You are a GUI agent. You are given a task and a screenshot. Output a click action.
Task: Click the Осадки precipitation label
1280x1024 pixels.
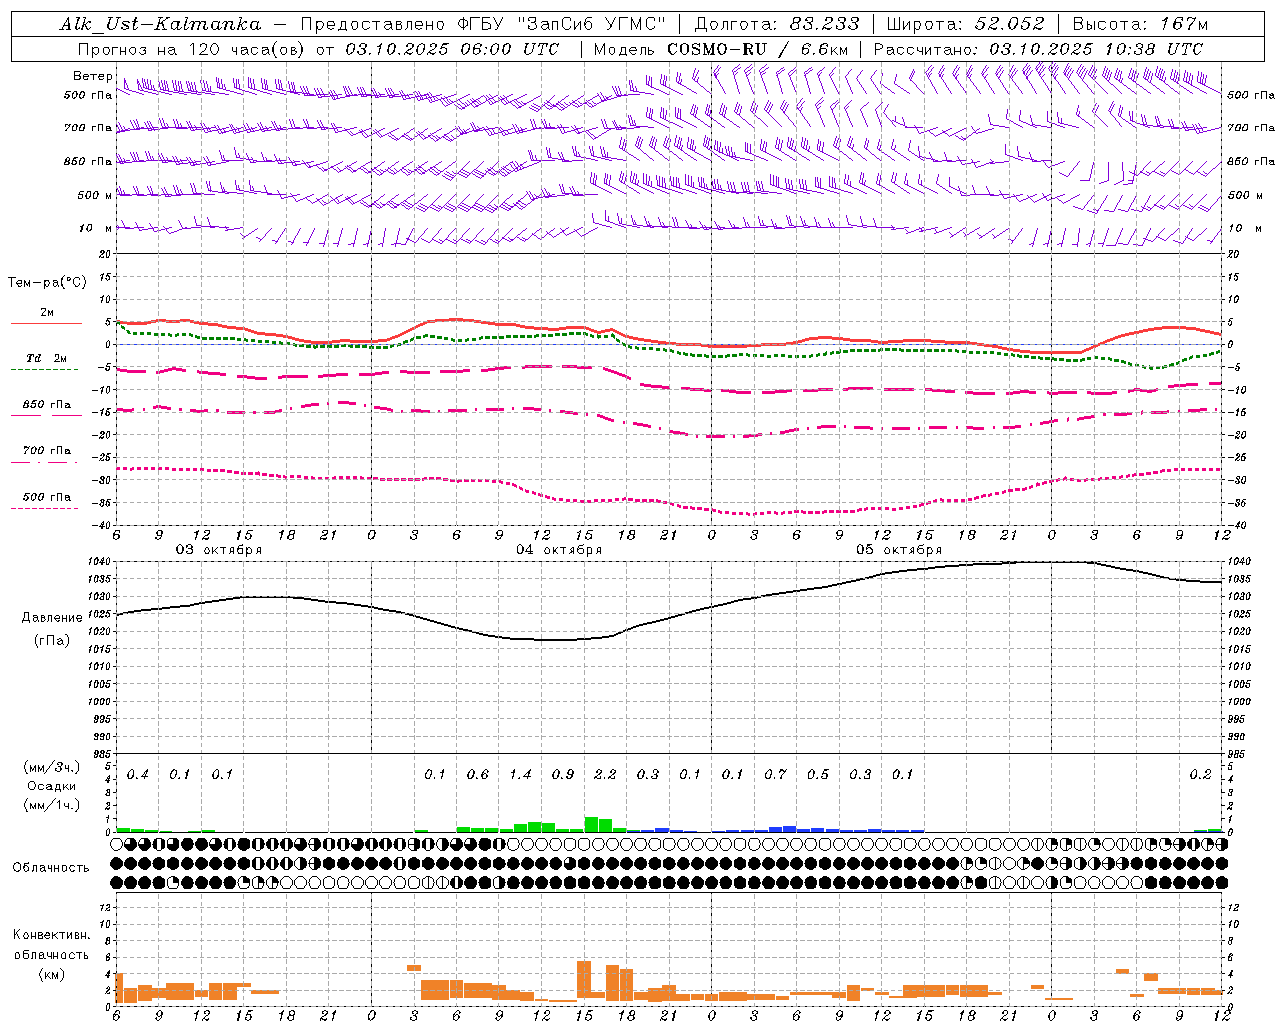tap(50, 786)
